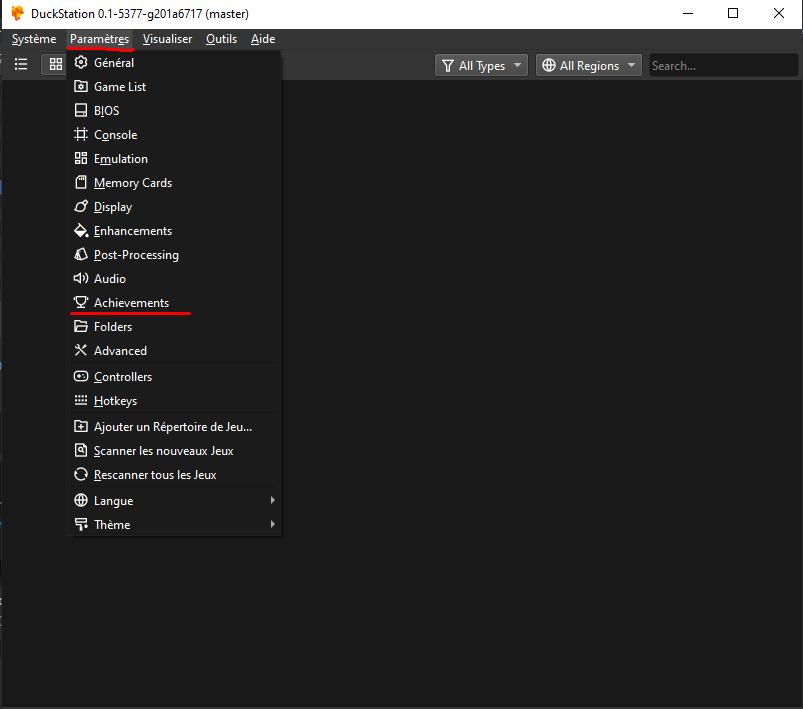Open the All Regions filter dropdown
Image resolution: width=803 pixels, height=709 pixels.
(588, 64)
